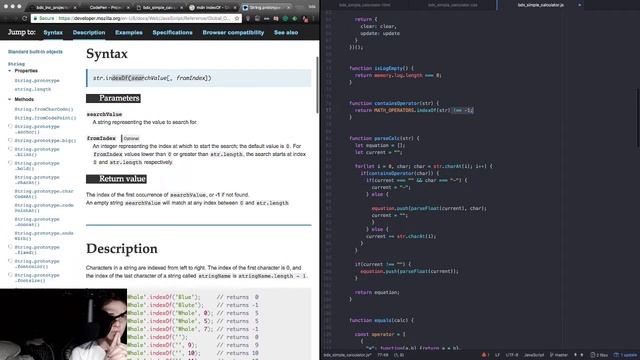This screenshot has height=360, width=640.
Task: Jump to the Syntax section
Action: point(53,32)
